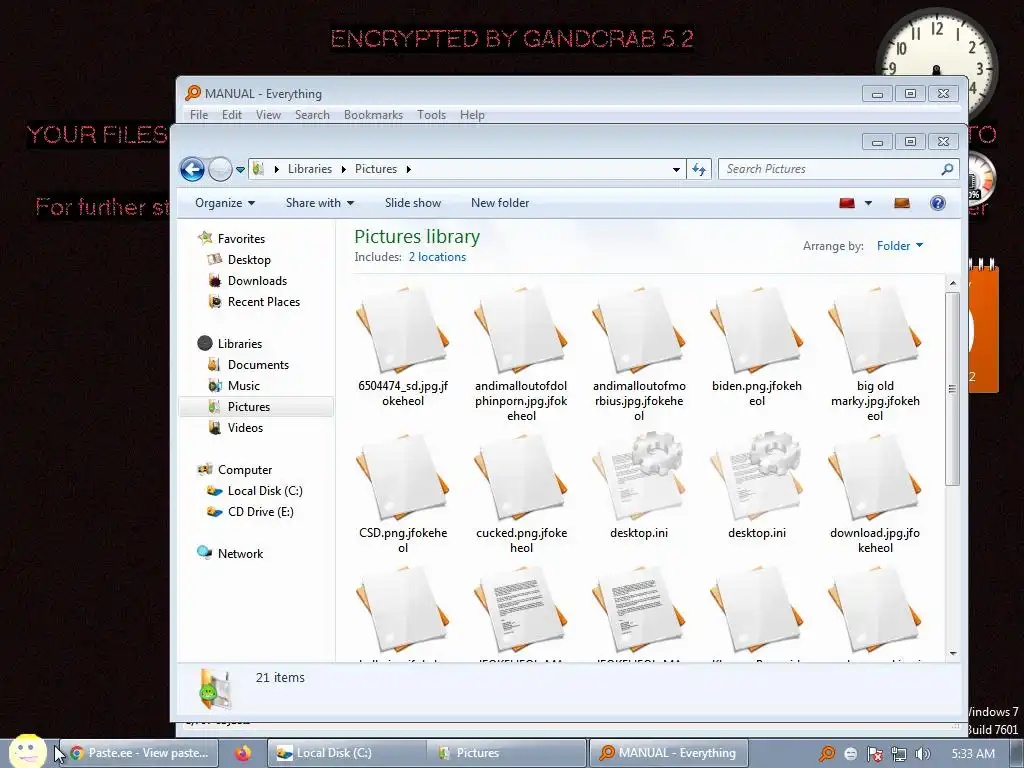The height and width of the screenshot is (768, 1024).
Task: Click Pictures in the address bar breadcrumb
Action: [376, 169]
